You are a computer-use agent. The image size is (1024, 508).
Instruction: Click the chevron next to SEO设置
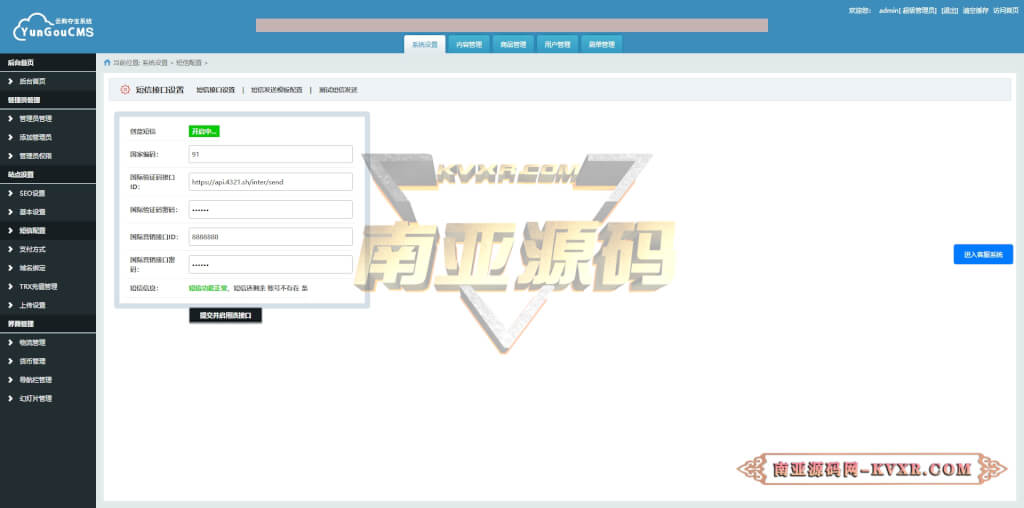pyautogui.click(x=10, y=193)
